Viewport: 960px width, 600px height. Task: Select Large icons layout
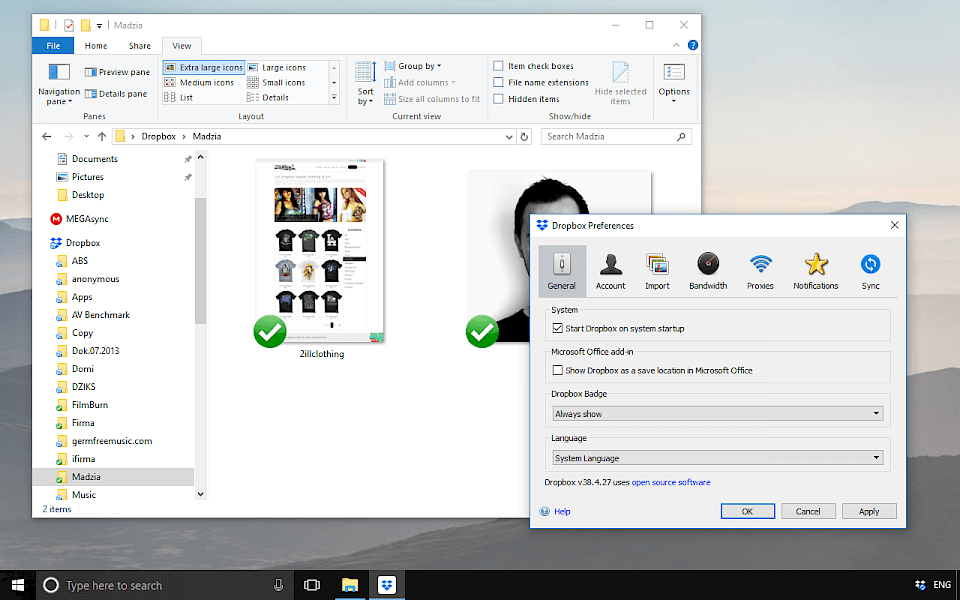(x=277, y=67)
